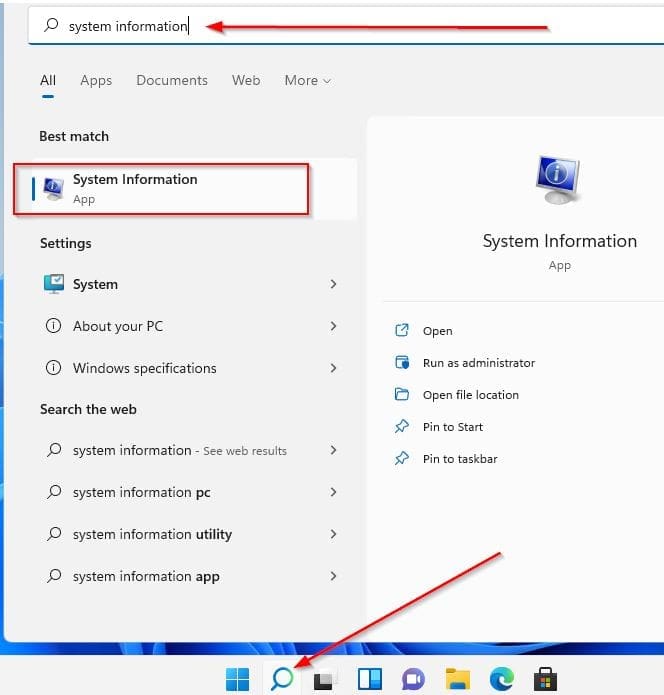Launch Microsoft Edge from the taskbar
664x695 pixels.
[501, 680]
